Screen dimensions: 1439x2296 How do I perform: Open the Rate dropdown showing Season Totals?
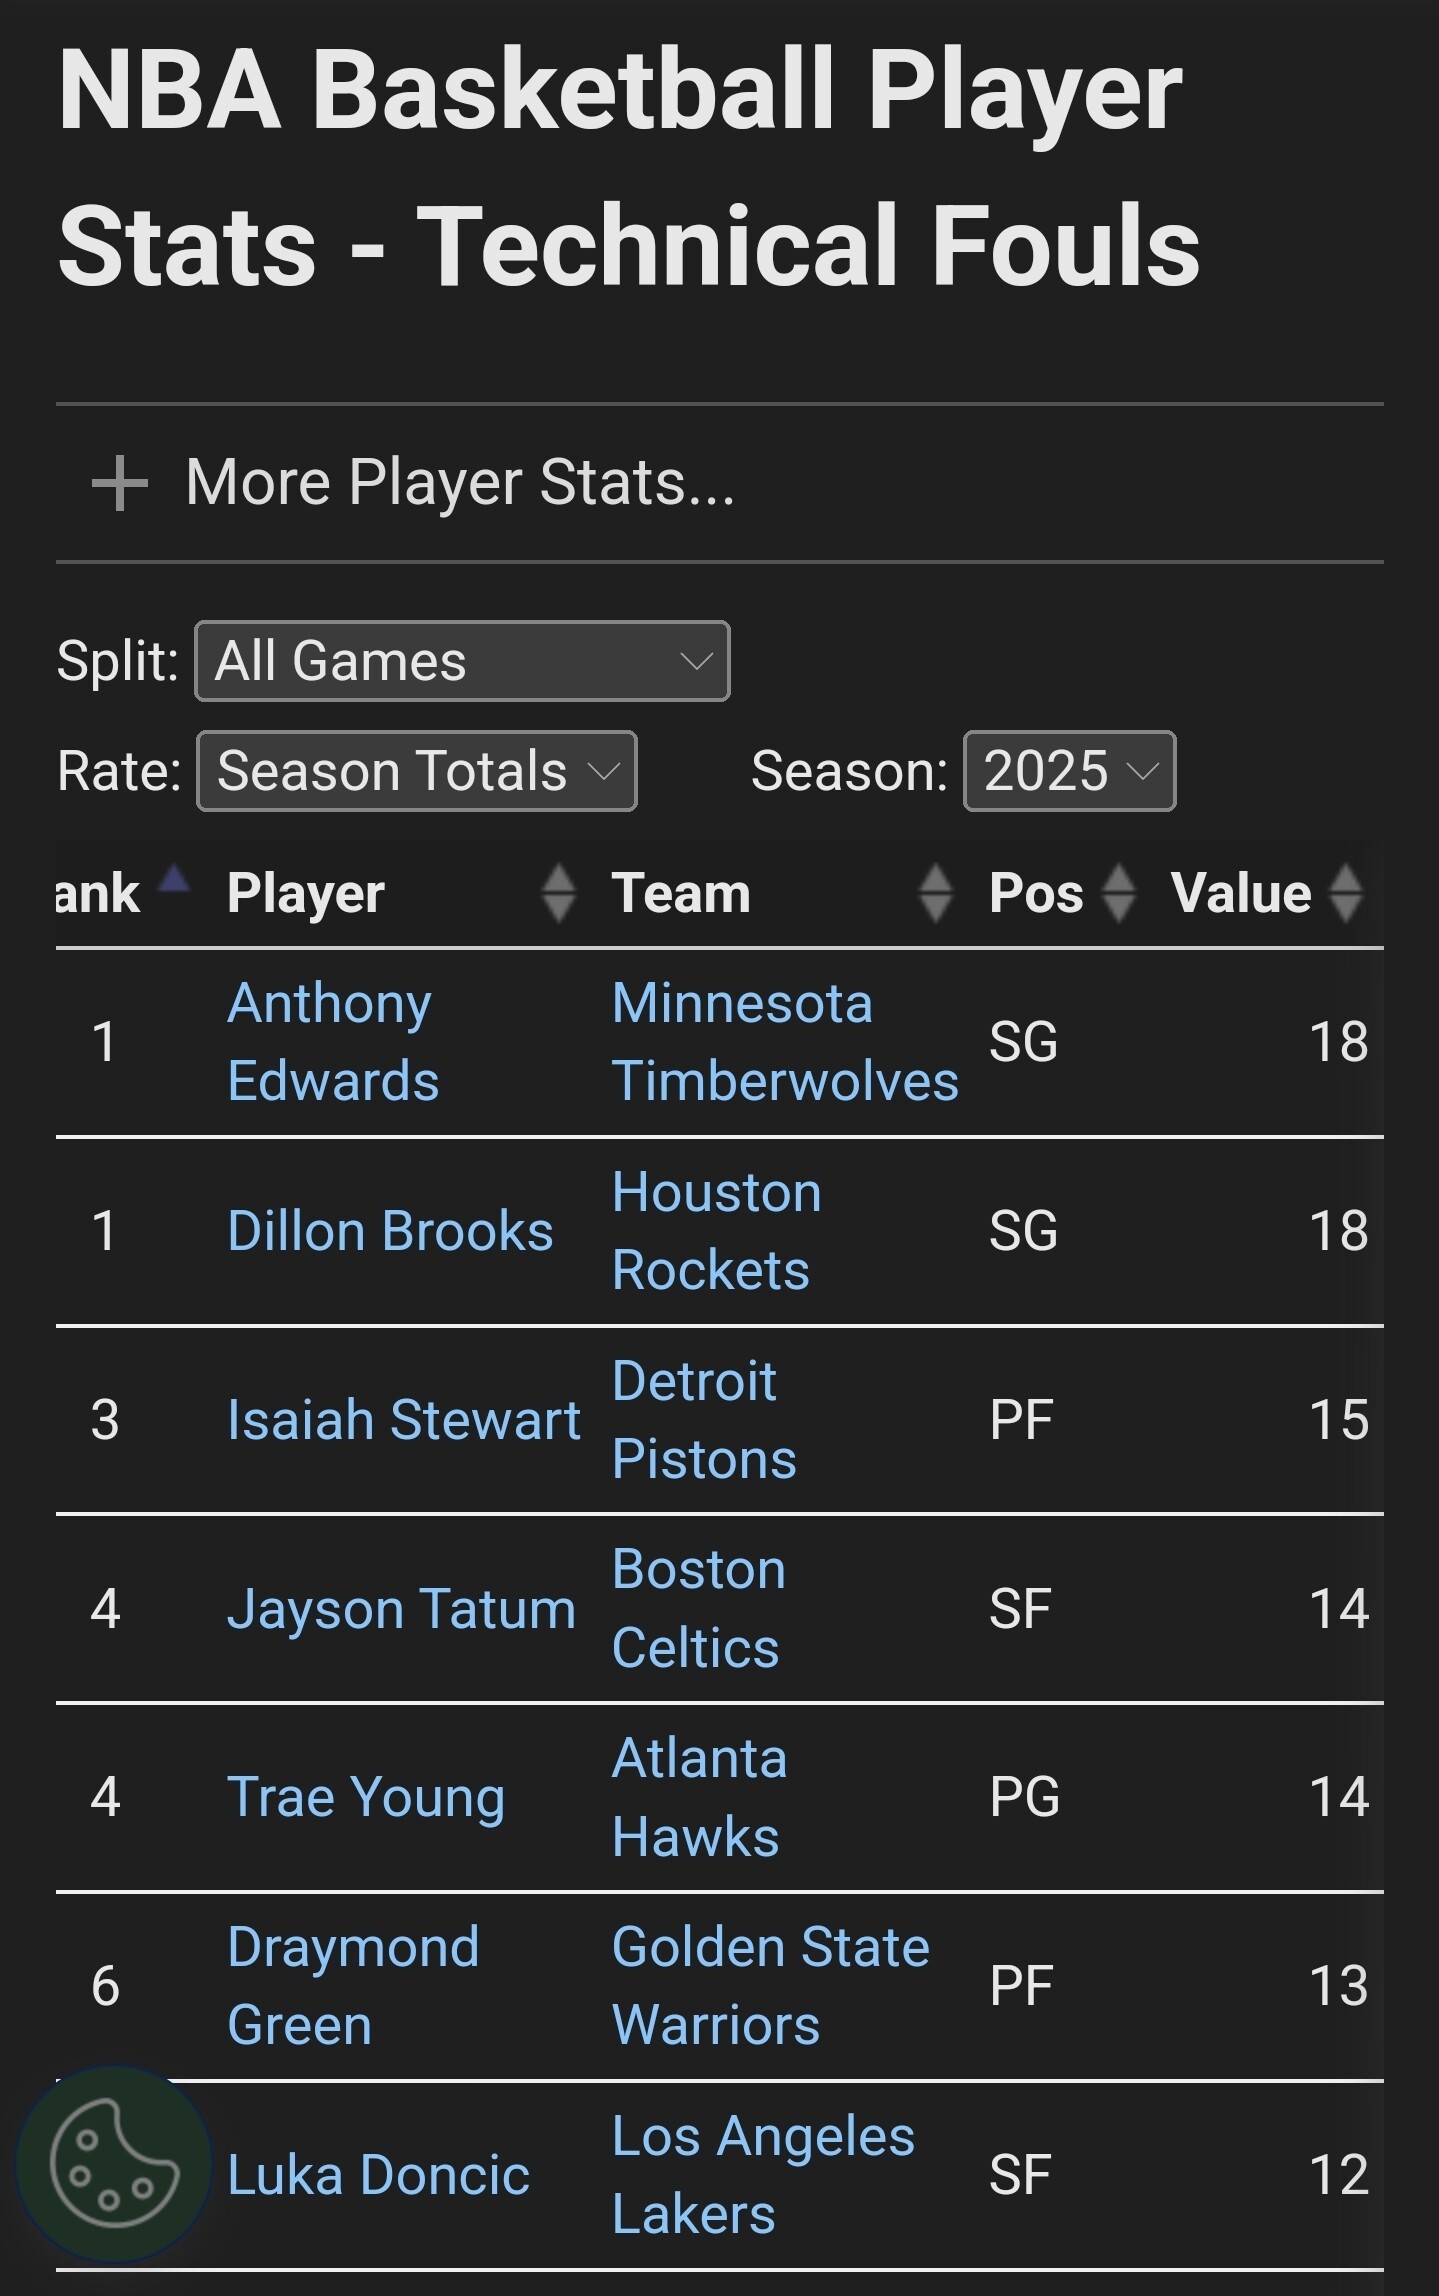(x=417, y=771)
